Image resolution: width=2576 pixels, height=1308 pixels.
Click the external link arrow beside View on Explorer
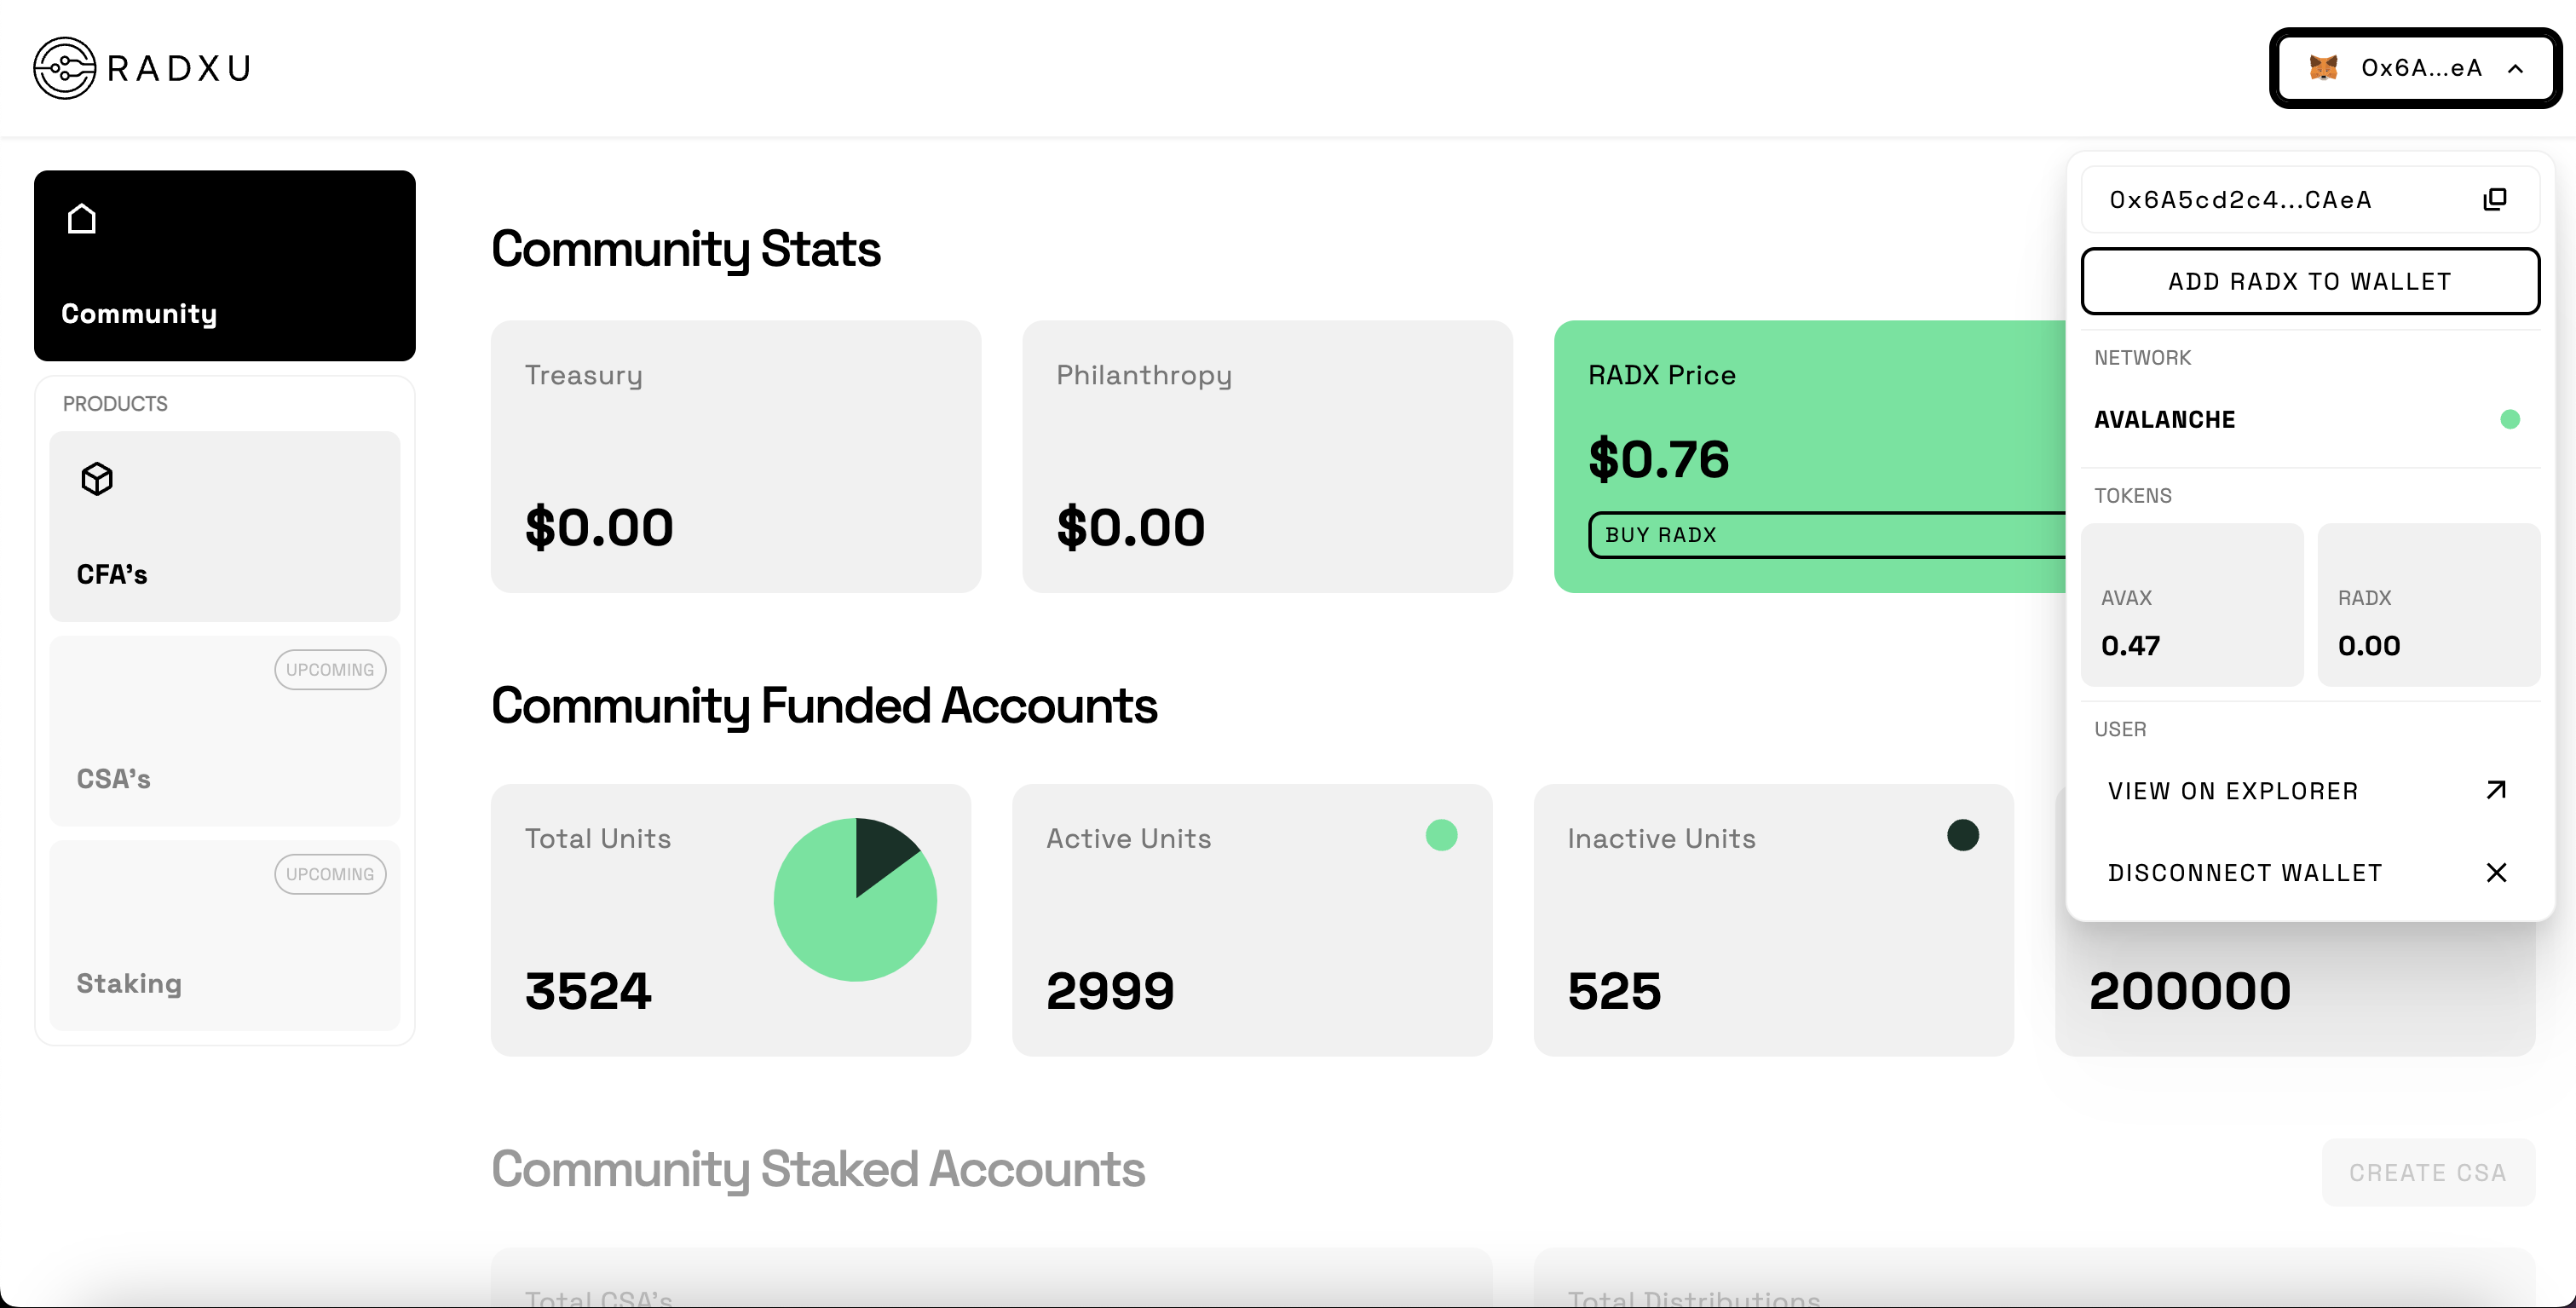point(2496,790)
